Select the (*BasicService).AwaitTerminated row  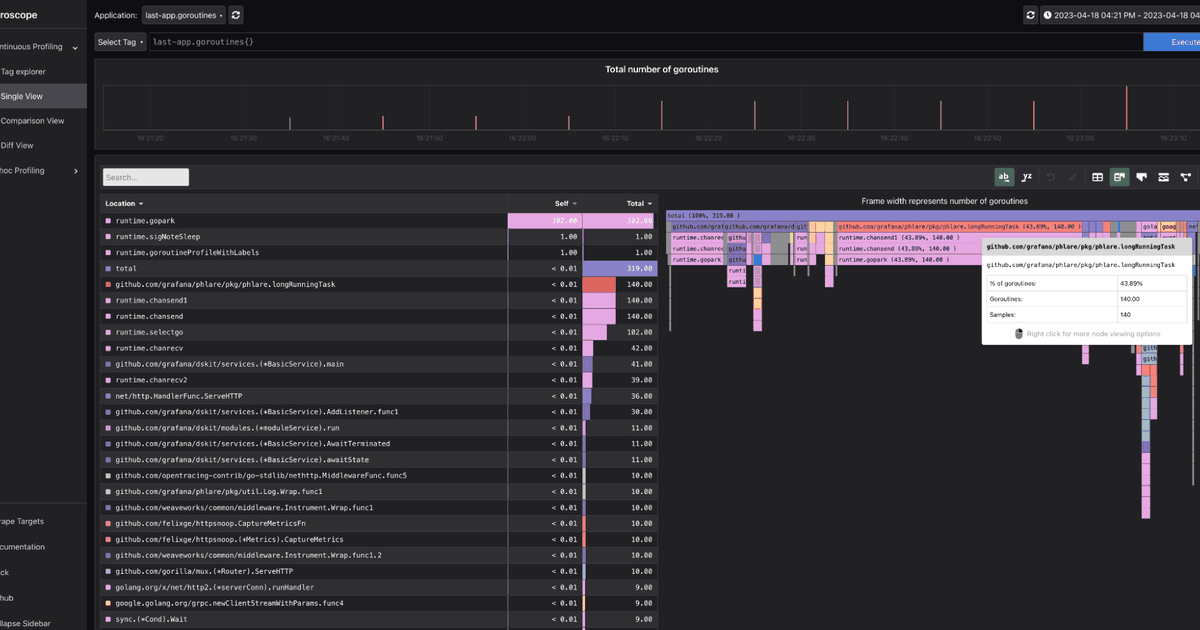coord(380,444)
